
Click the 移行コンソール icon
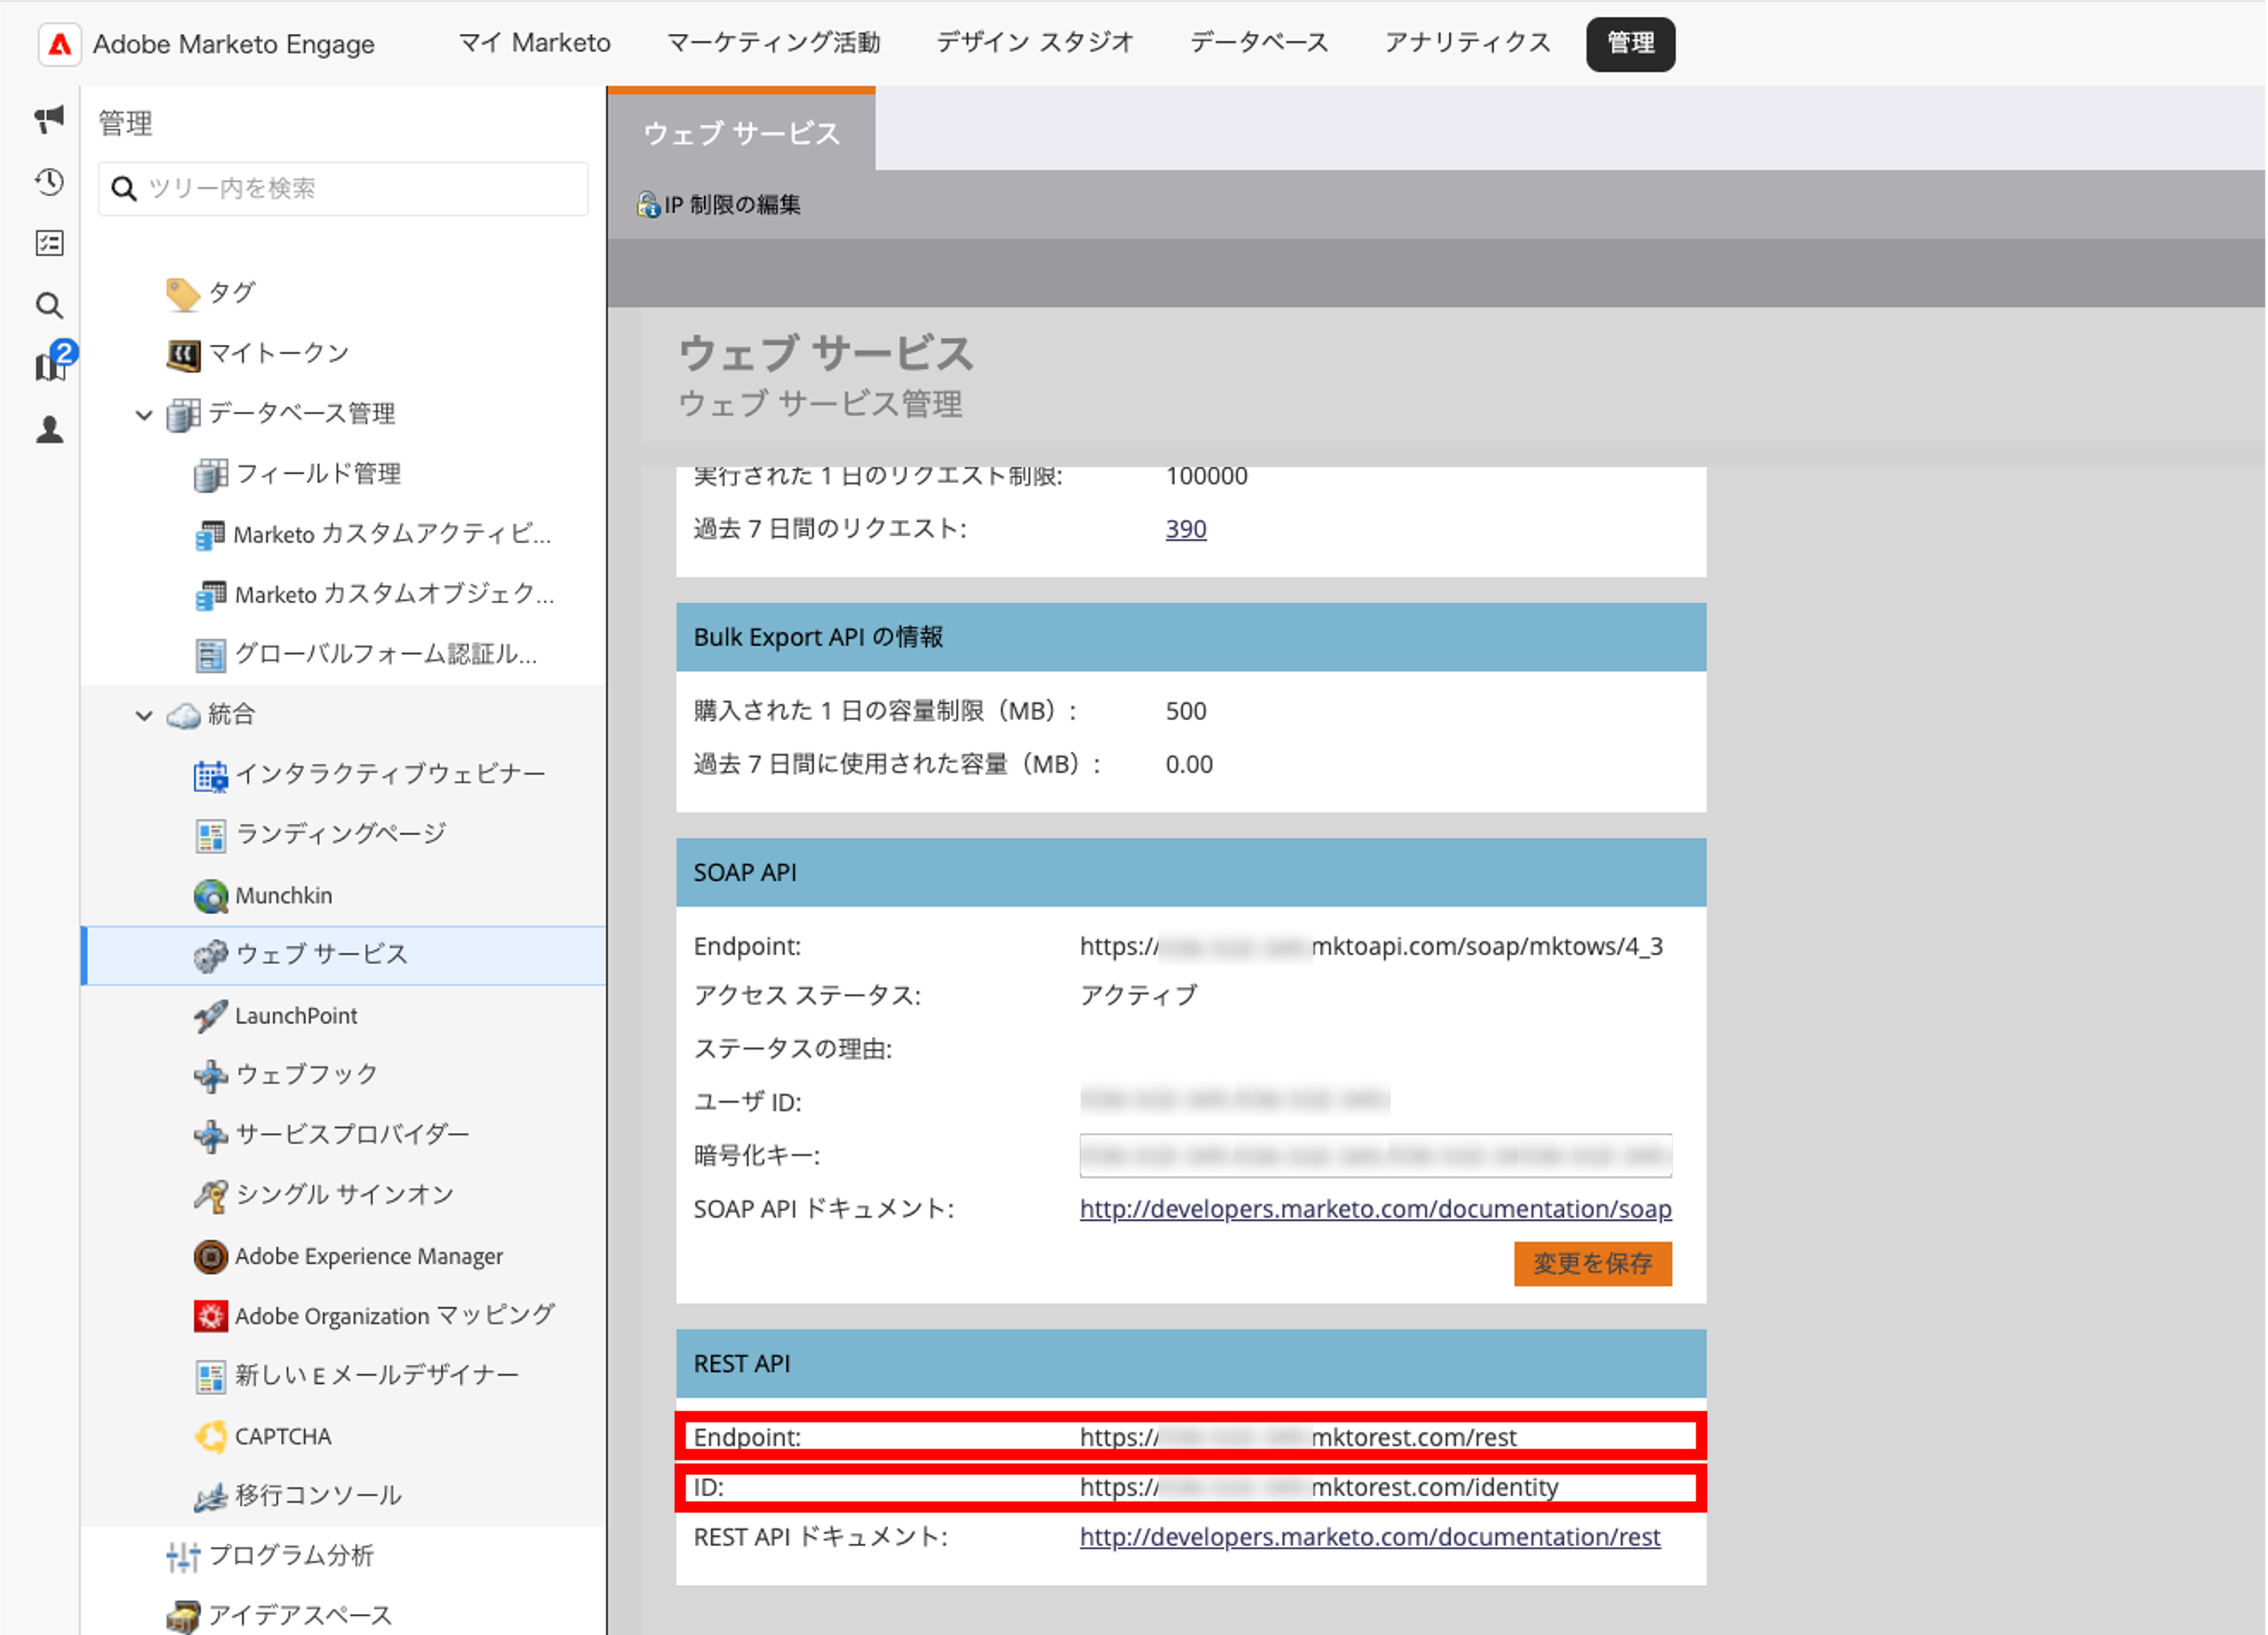coord(210,1497)
